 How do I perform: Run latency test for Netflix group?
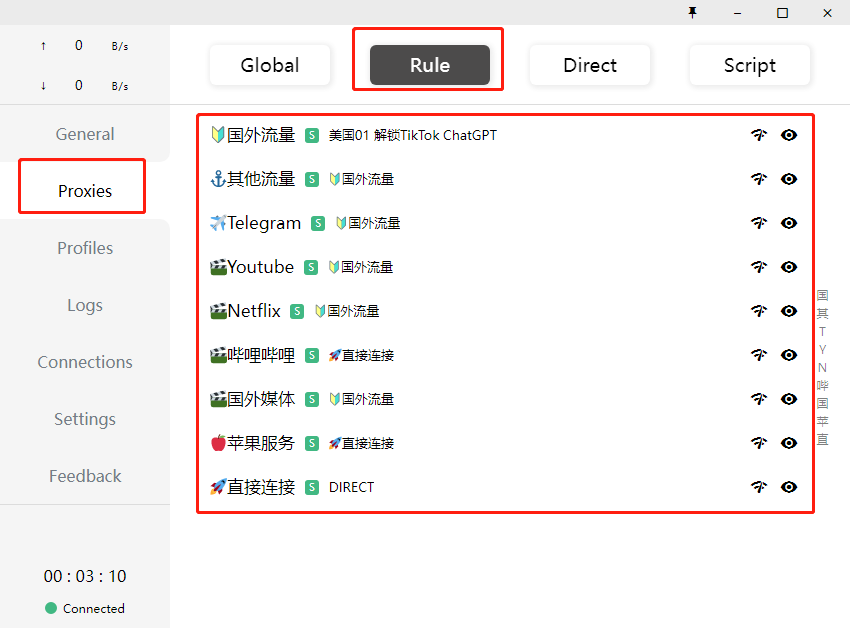(x=759, y=310)
